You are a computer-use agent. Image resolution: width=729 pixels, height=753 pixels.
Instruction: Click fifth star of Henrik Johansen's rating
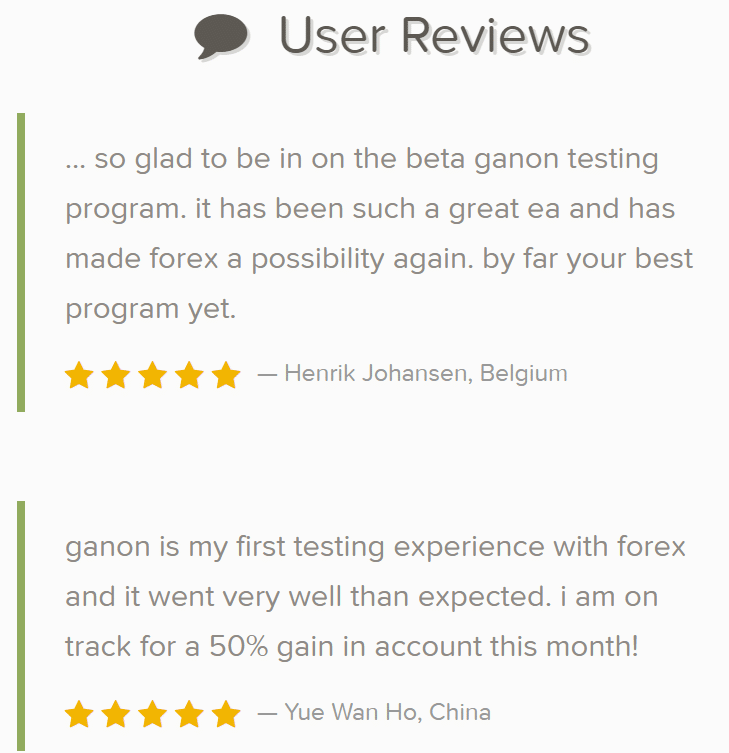pyautogui.click(x=226, y=375)
